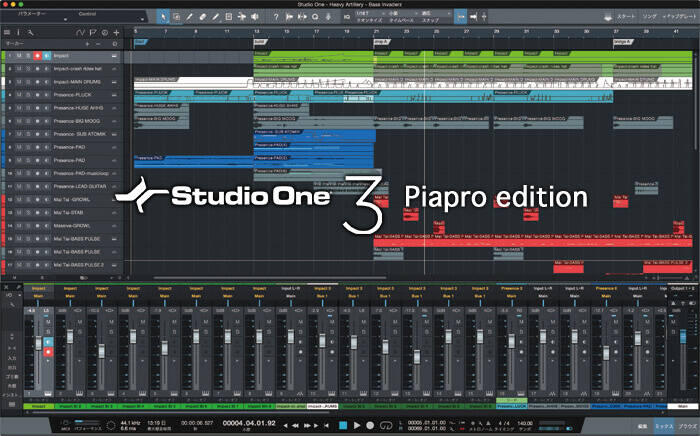Toggle monitor on the Impact track

pos(46,56)
